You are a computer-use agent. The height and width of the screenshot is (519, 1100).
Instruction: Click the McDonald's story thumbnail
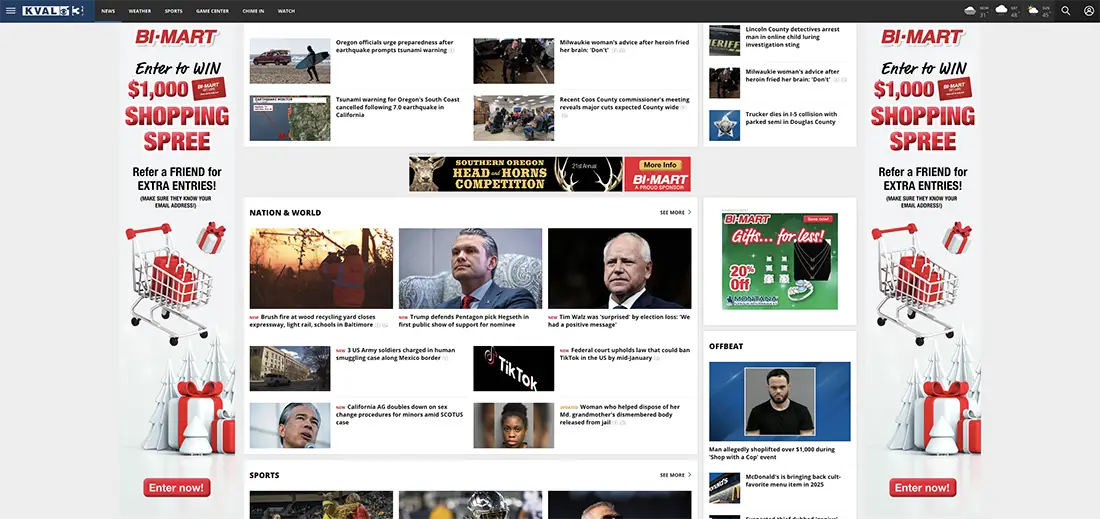click(724, 488)
